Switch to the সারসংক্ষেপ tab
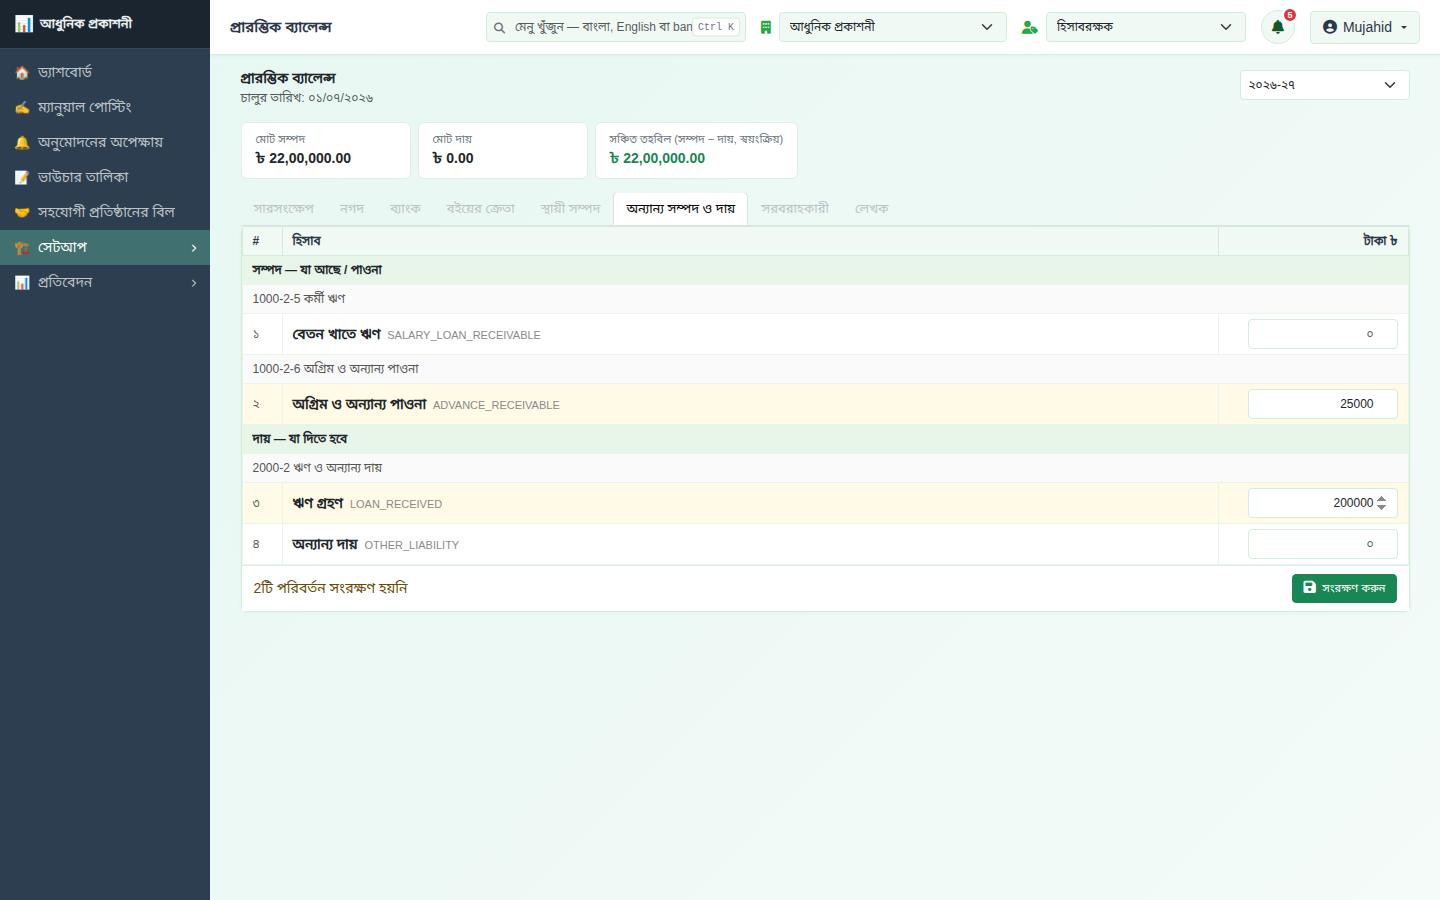Viewport: 1440px width, 900px height. click(x=284, y=209)
